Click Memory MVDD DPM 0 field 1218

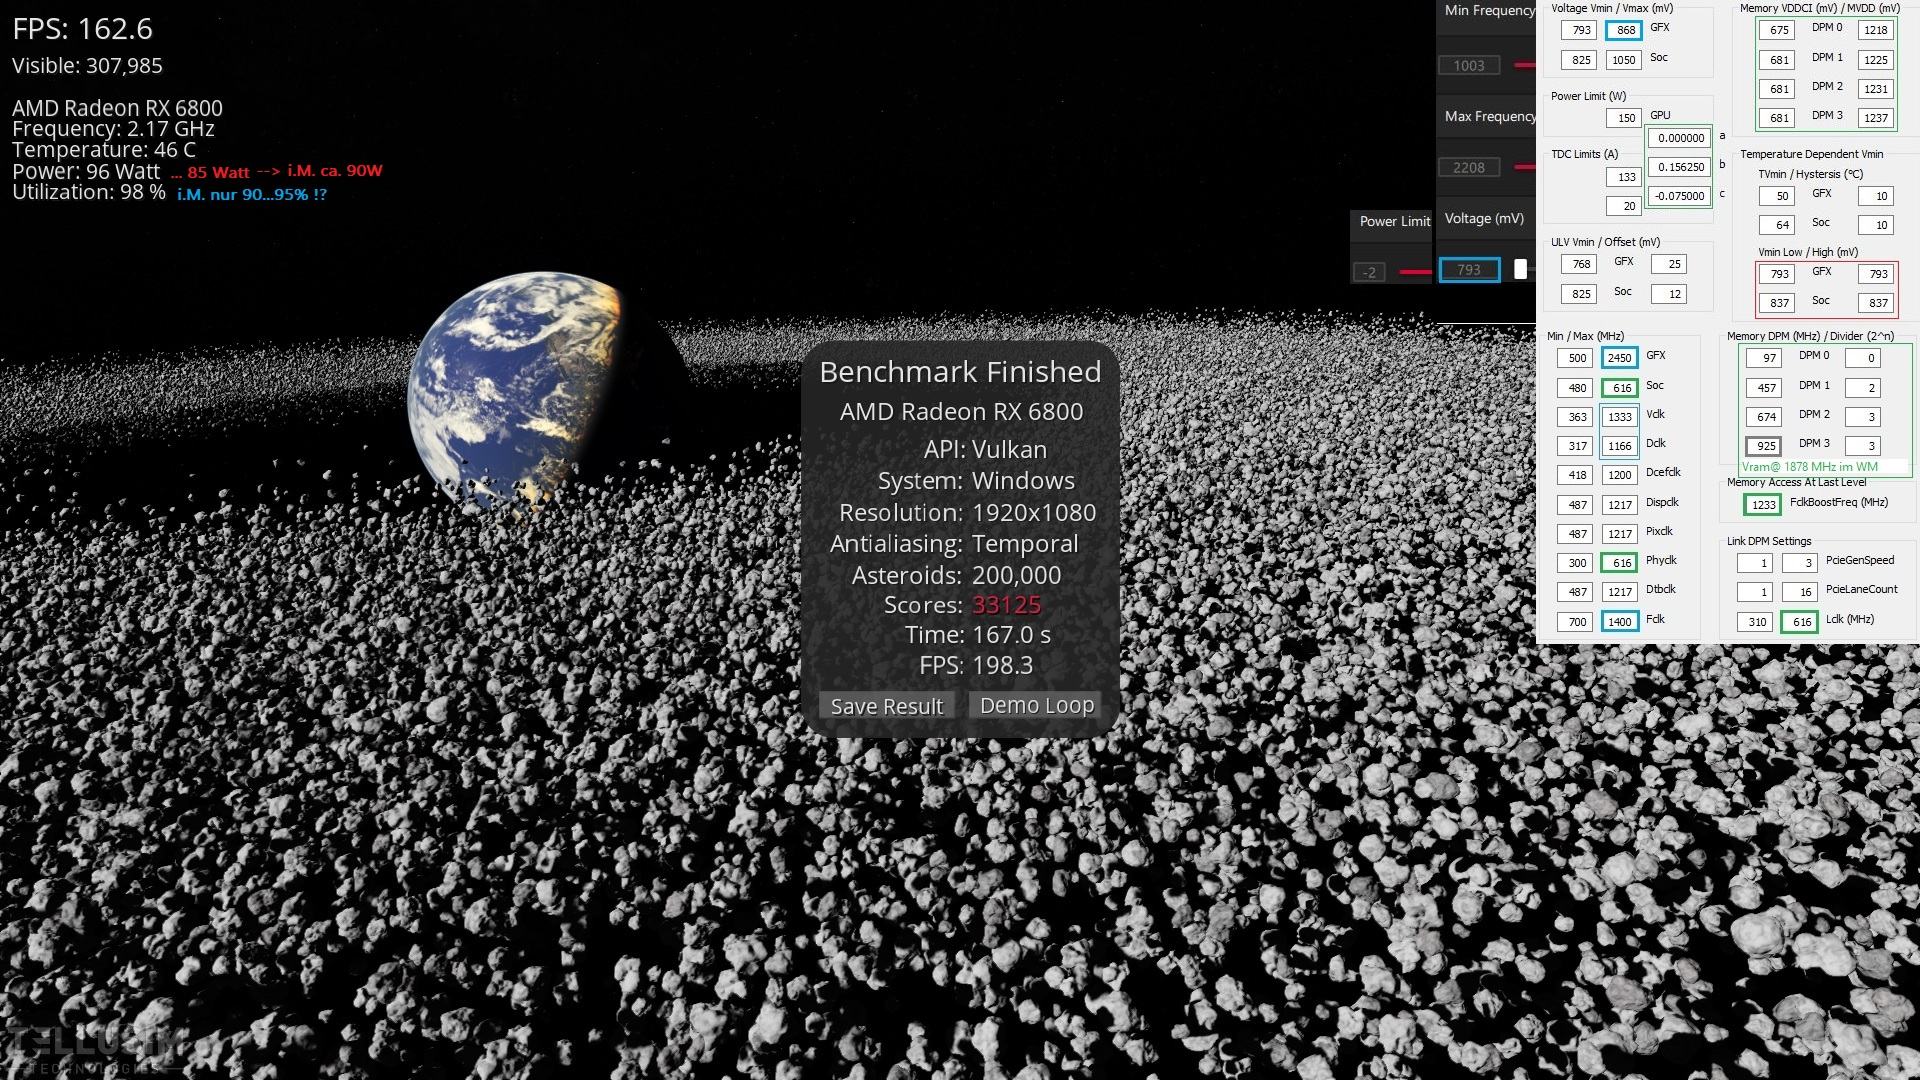tap(1875, 30)
